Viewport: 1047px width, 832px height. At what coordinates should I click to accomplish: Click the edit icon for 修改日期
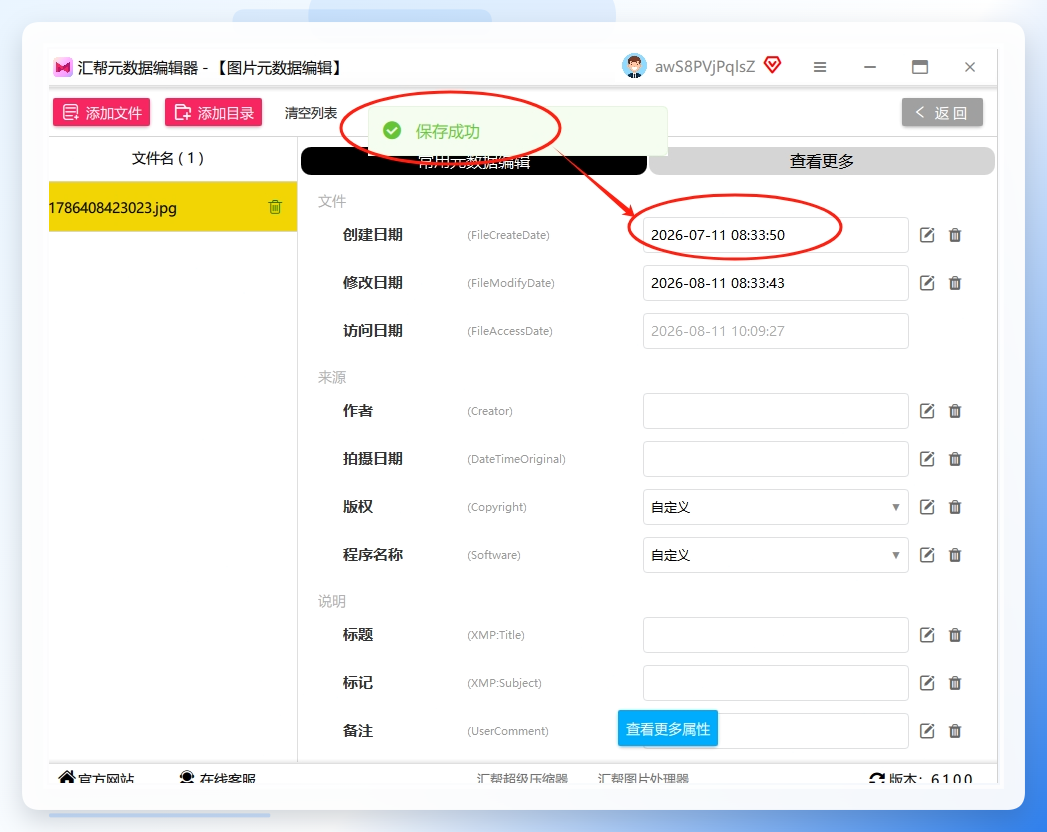[x=927, y=283]
